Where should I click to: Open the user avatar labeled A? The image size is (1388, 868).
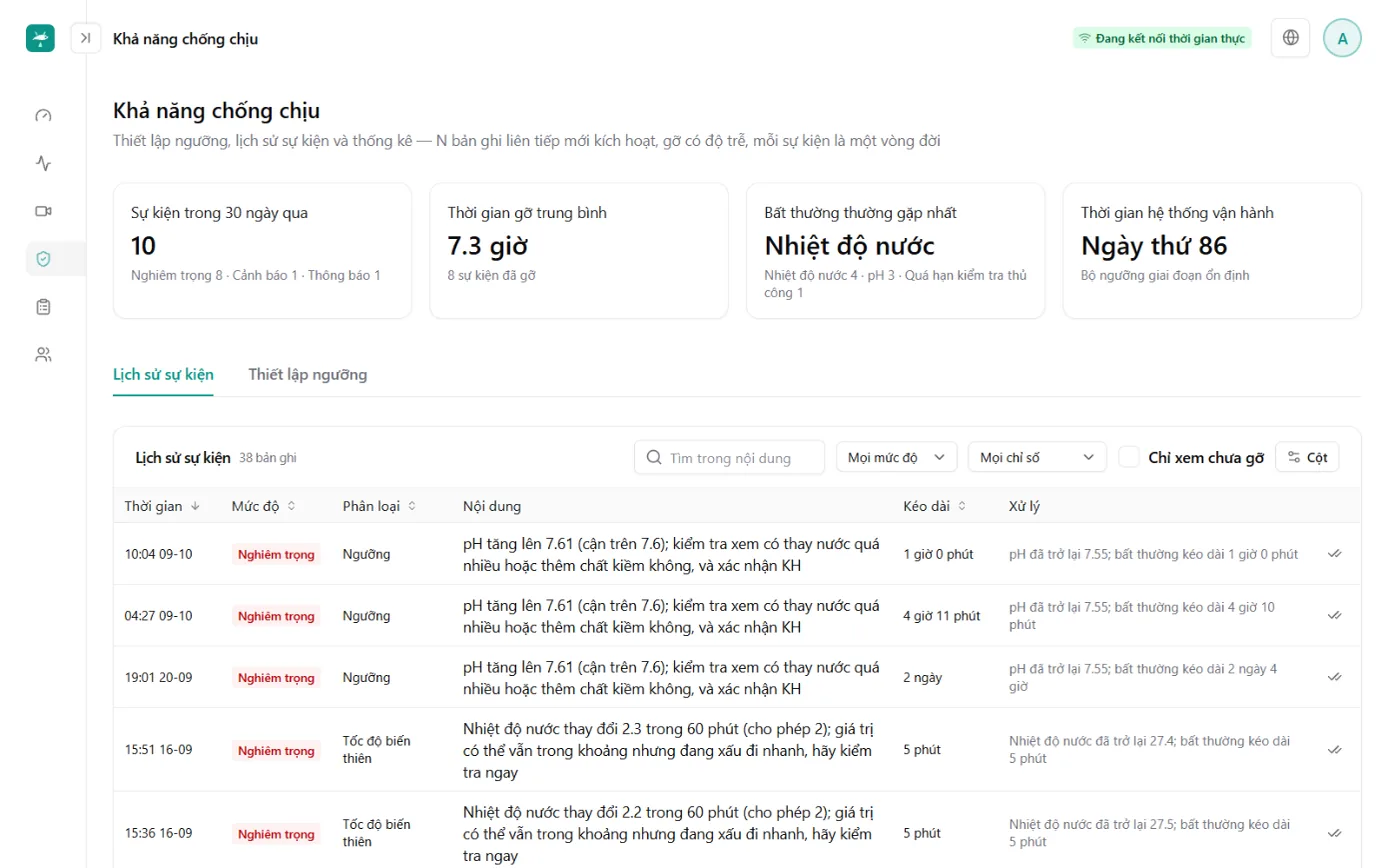click(x=1342, y=38)
